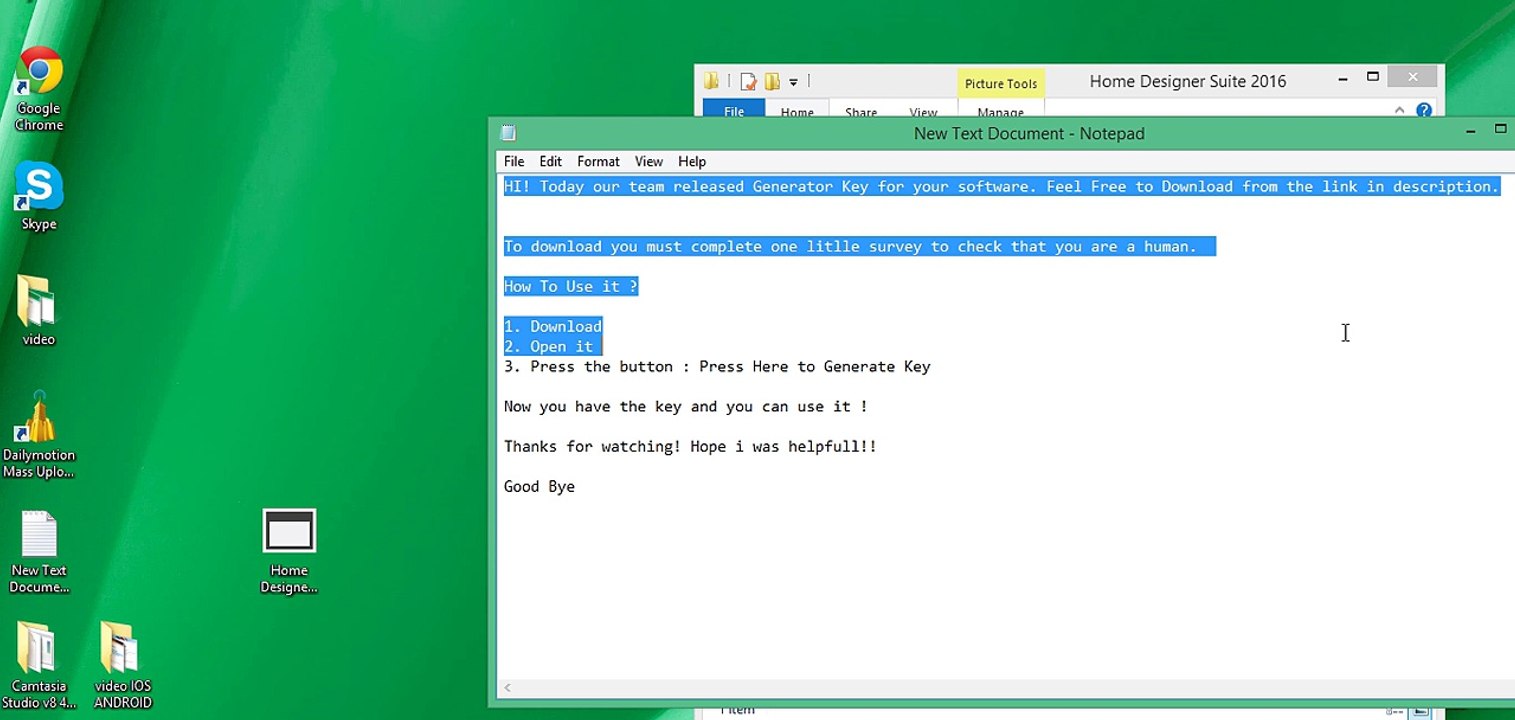Minimize the Home Designer Suite 2016 window
Viewport: 1515px width, 720px height.
pos(1343,78)
